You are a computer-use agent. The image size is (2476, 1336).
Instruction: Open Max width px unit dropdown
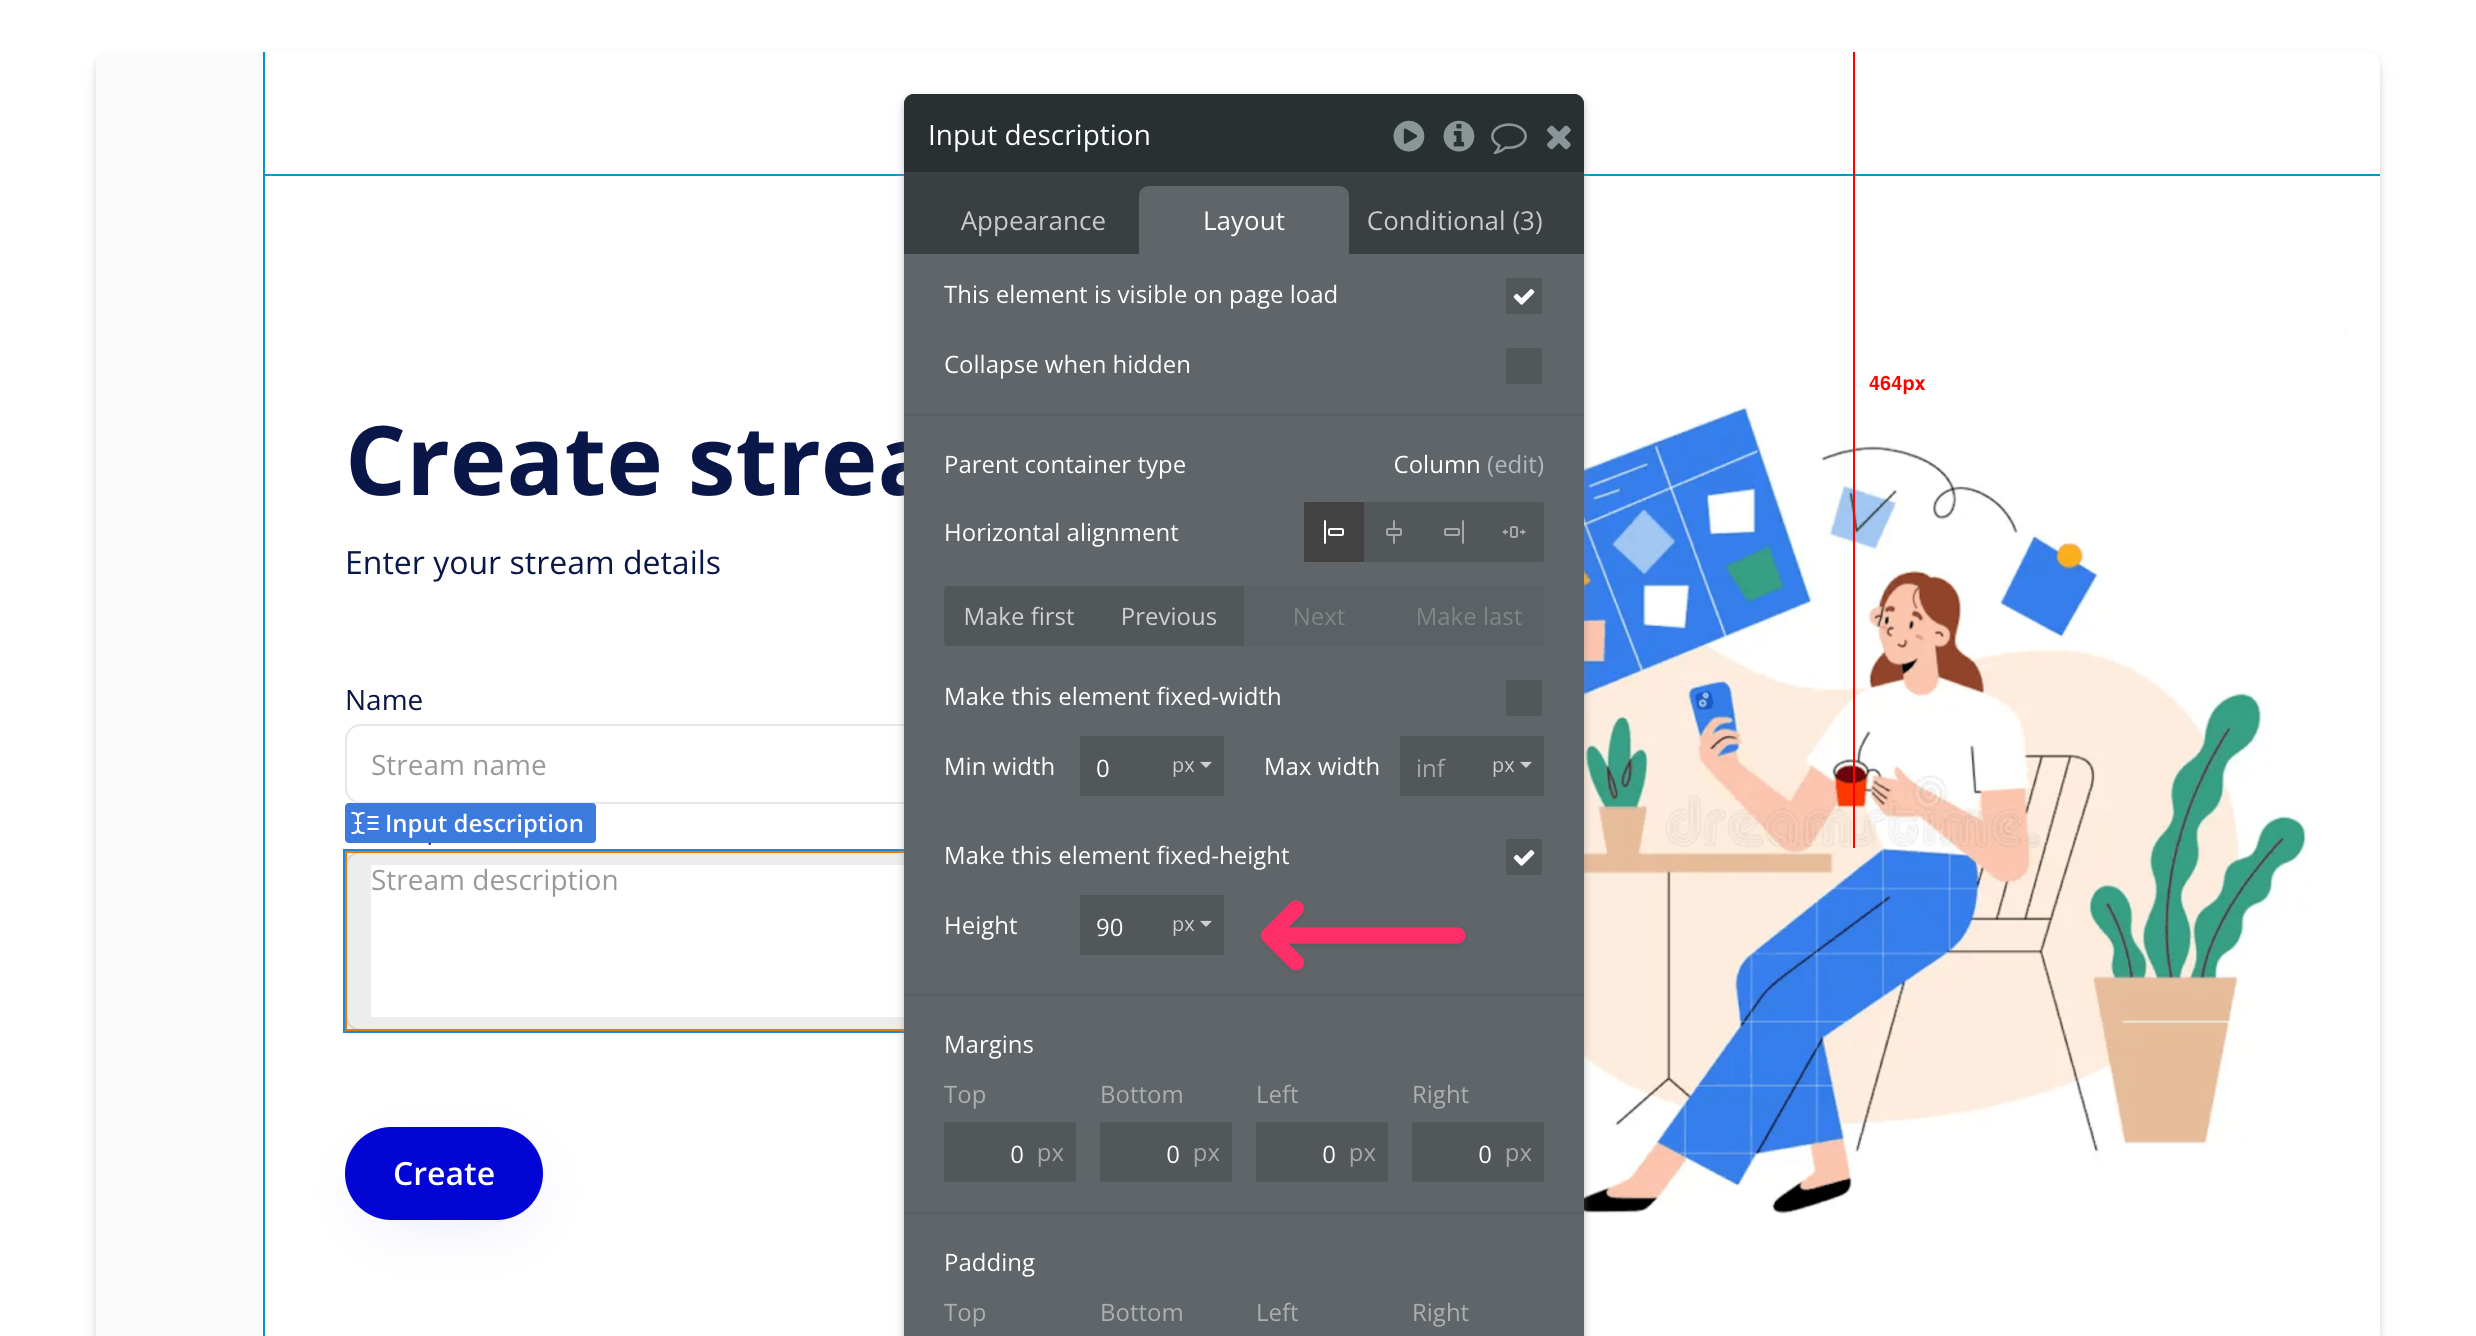[1511, 766]
